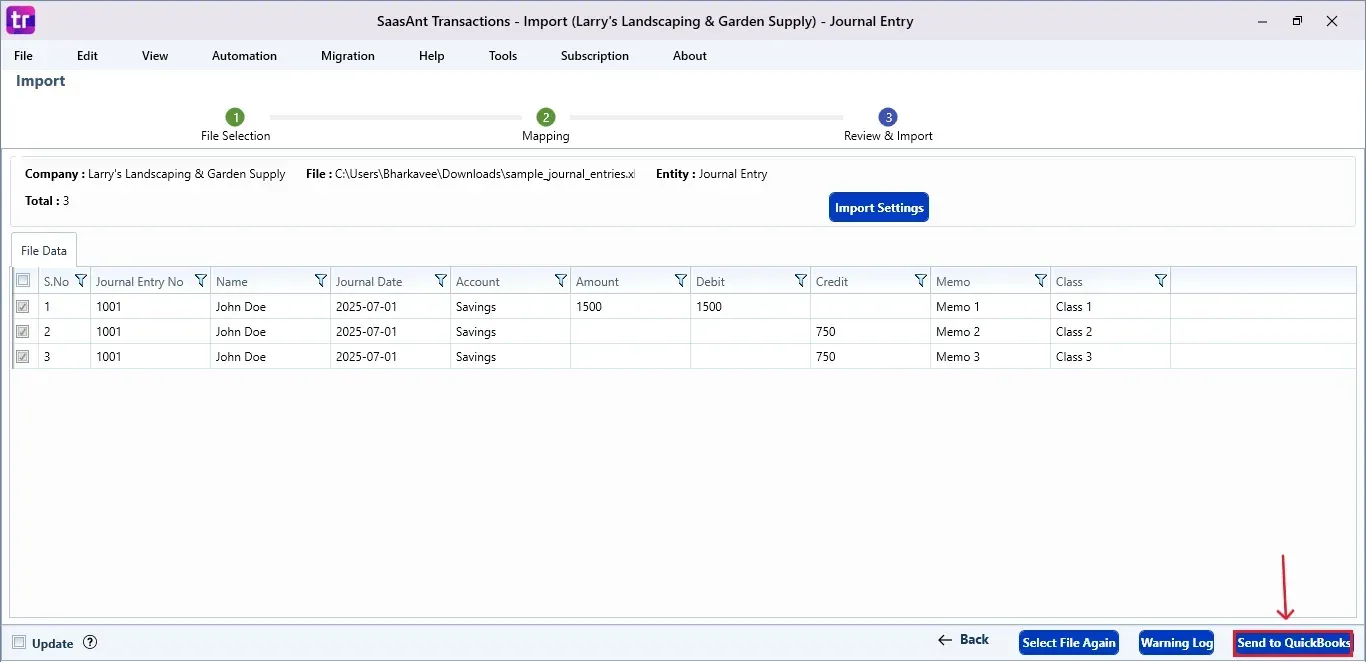Viewport: 1366px width, 662px height.
Task: Select the Credit 750 cell in row 2
Action: coord(870,331)
